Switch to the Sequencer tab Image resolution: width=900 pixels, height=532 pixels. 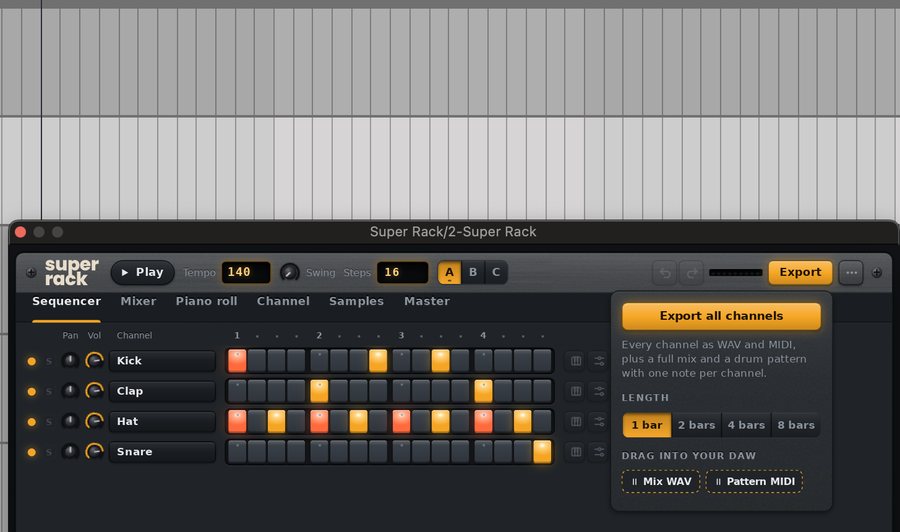(x=67, y=301)
